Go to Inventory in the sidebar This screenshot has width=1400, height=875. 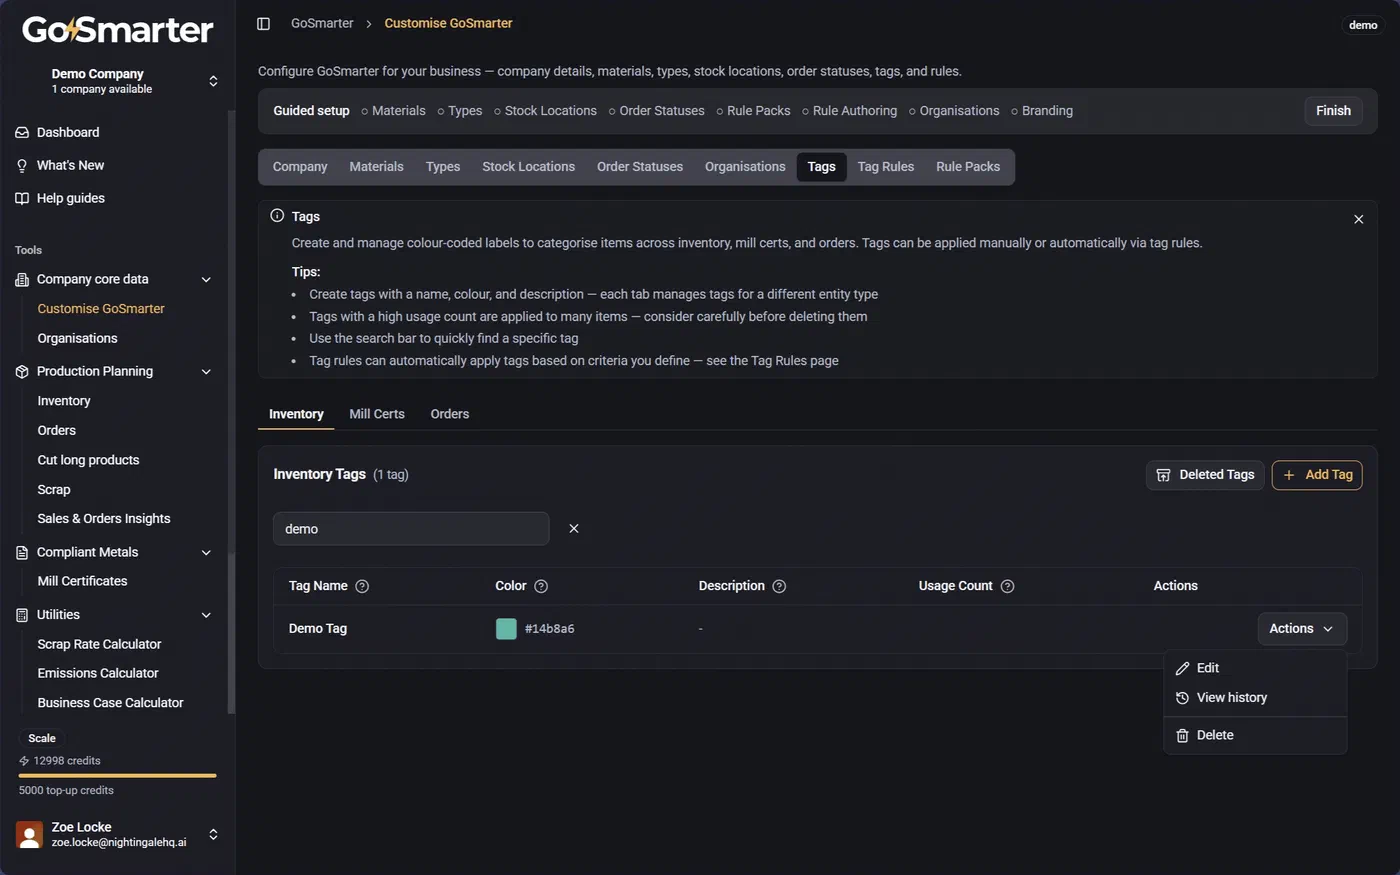(x=64, y=401)
